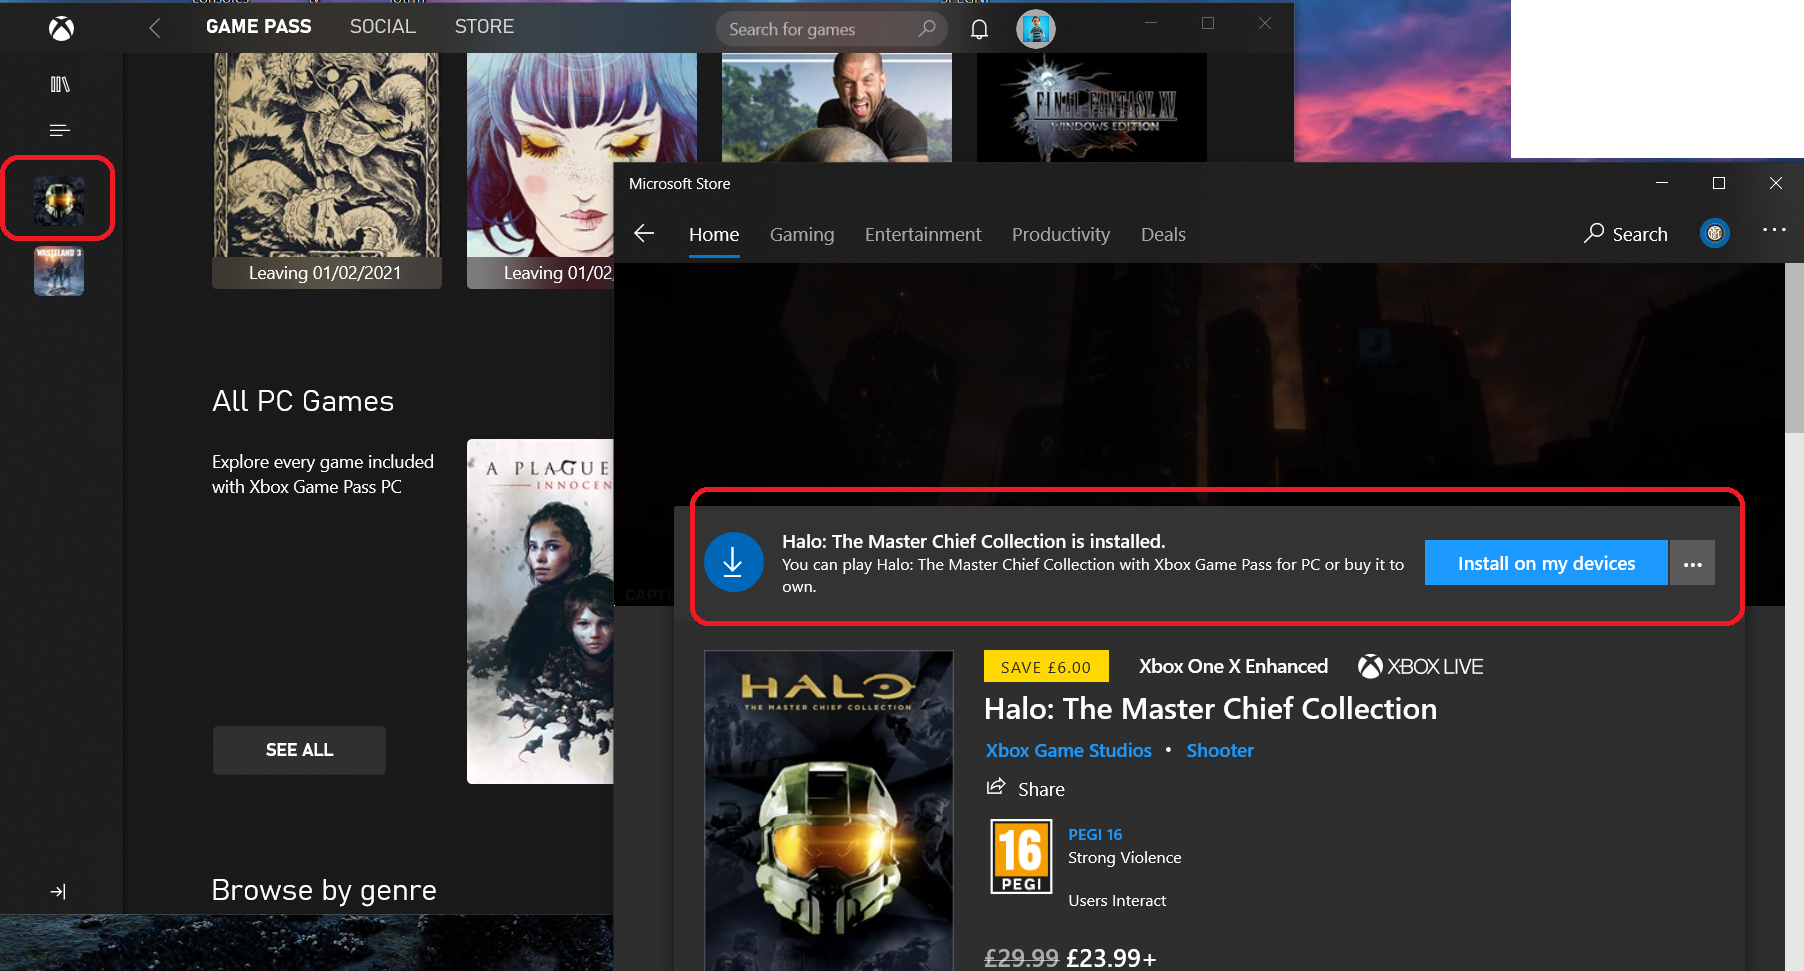Close the Microsoft Store window
Image resolution: width=1804 pixels, height=971 pixels.
1776,183
